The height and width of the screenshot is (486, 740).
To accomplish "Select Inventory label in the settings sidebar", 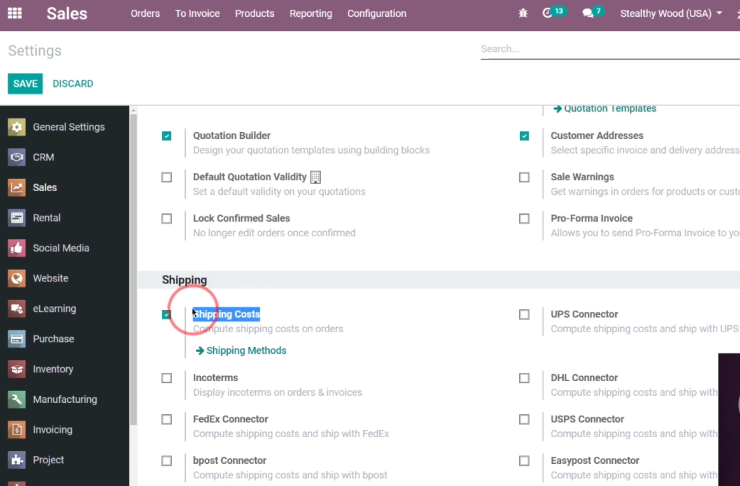I will (53, 369).
